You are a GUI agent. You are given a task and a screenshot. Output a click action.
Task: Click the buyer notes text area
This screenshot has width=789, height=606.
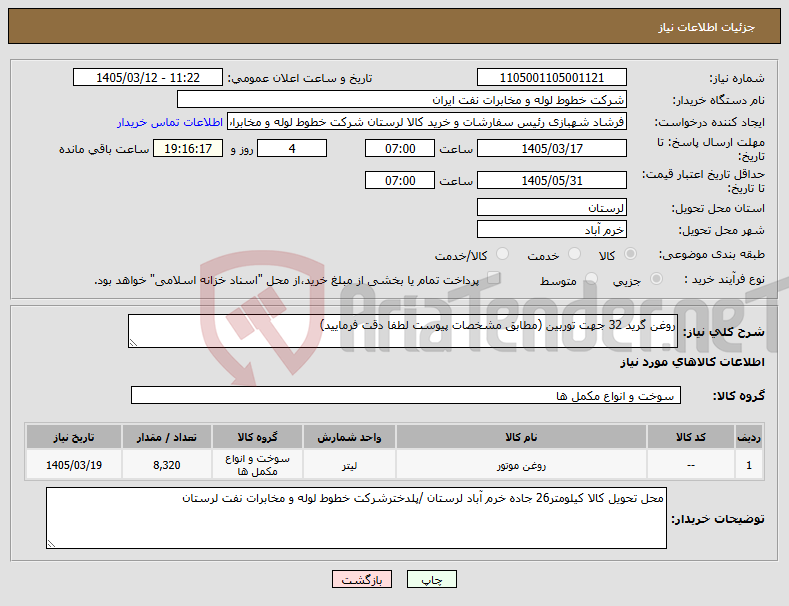pos(356,518)
